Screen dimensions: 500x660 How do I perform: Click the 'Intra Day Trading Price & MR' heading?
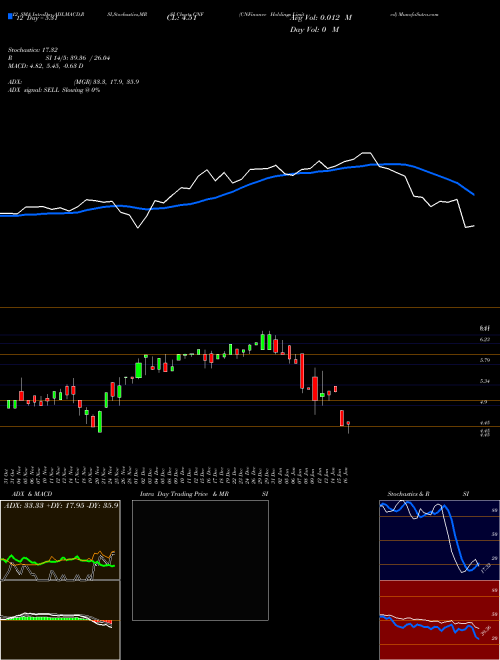(x=184, y=494)
